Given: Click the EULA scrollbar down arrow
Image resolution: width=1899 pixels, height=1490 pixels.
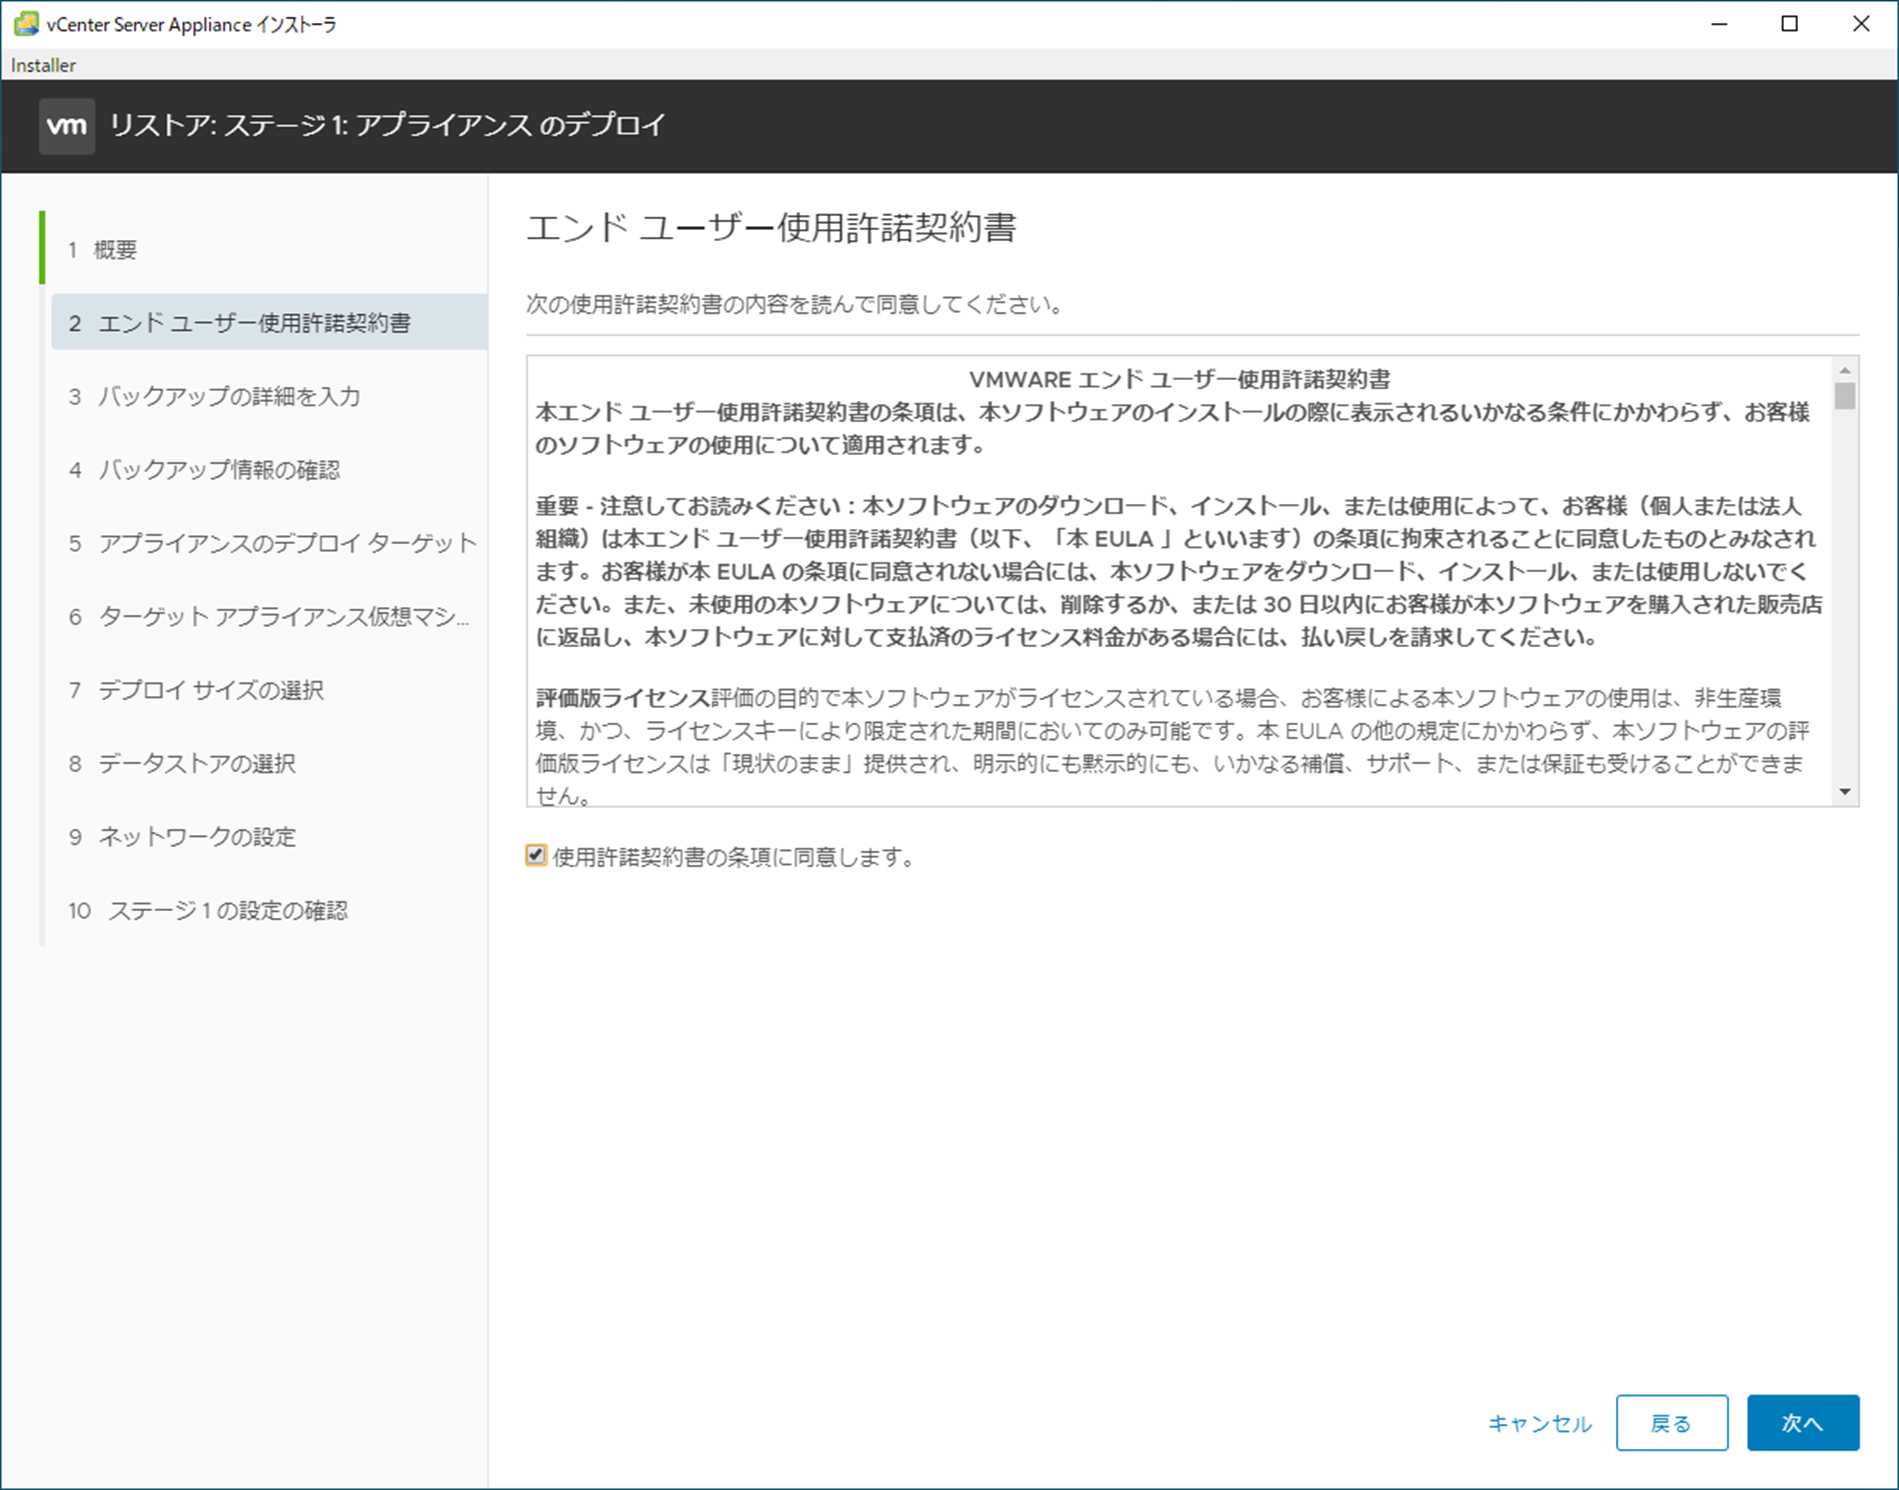Looking at the screenshot, I should coord(1845,792).
